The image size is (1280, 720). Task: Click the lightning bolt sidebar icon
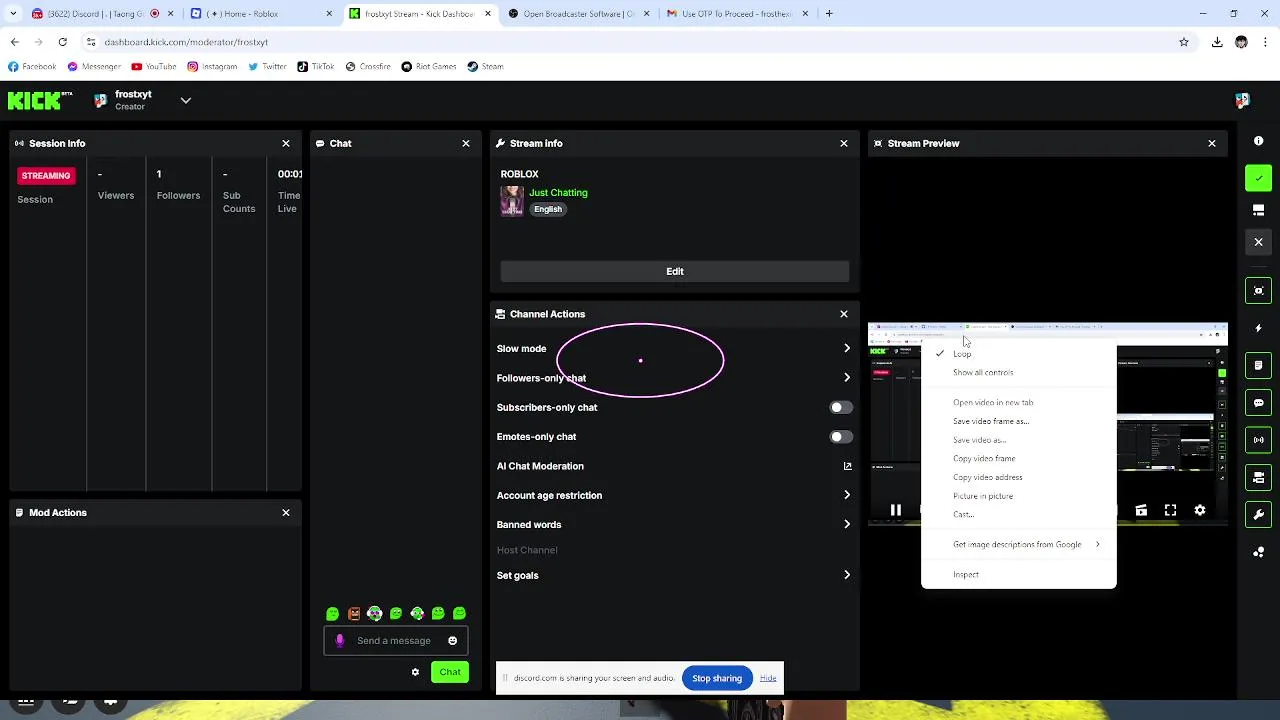1258,328
